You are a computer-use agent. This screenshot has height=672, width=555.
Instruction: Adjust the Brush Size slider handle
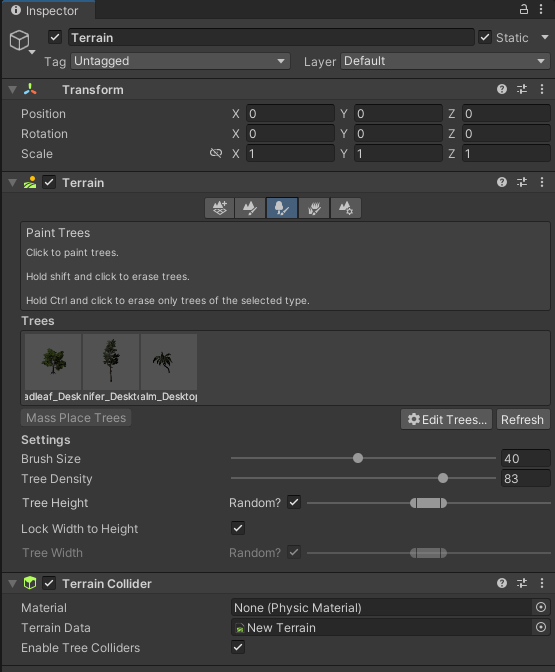click(358, 458)
